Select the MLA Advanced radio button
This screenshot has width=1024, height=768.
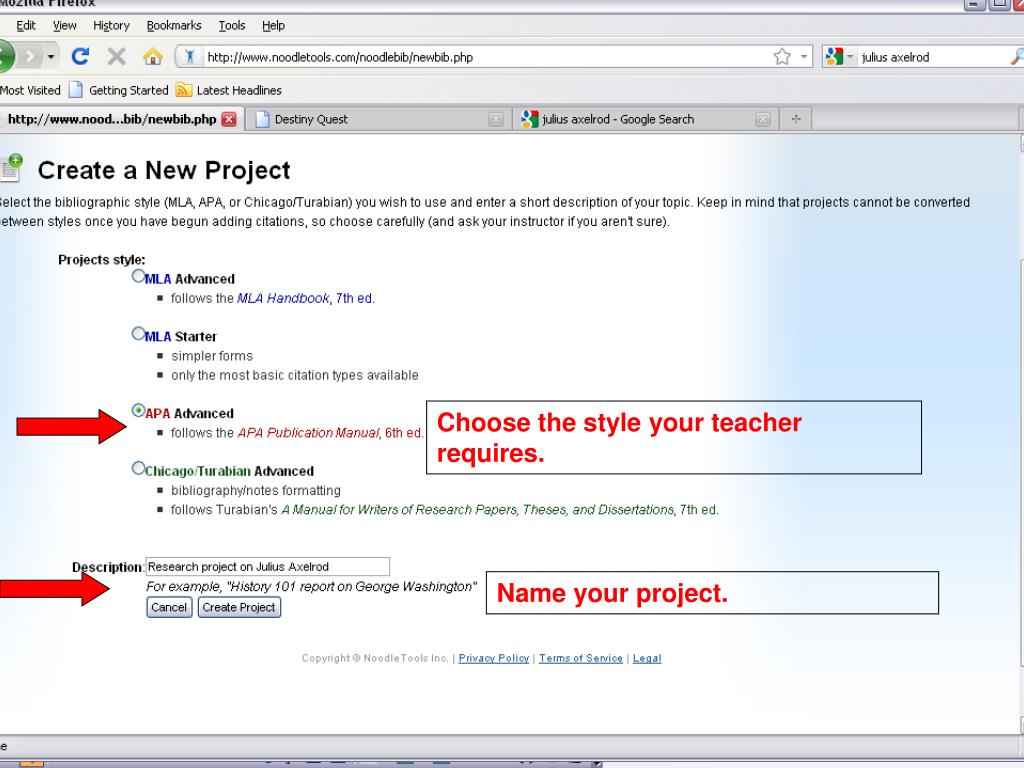pos(138,276)
